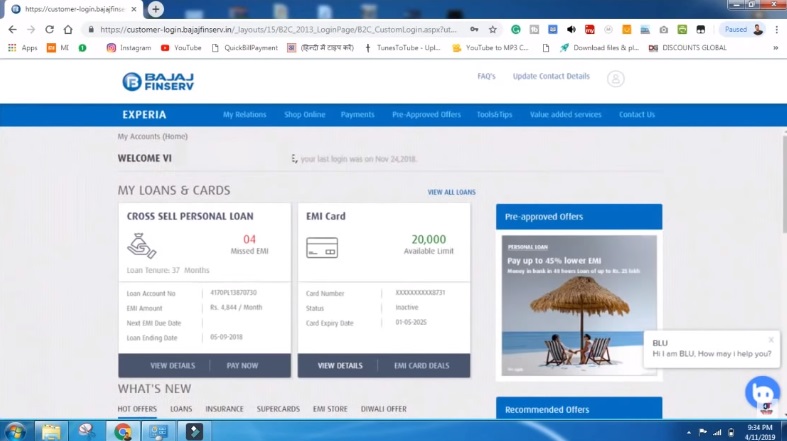Click EMI CARD DEALS button
Viewport: 787px width, 441px height.
(x=422, y=366)
